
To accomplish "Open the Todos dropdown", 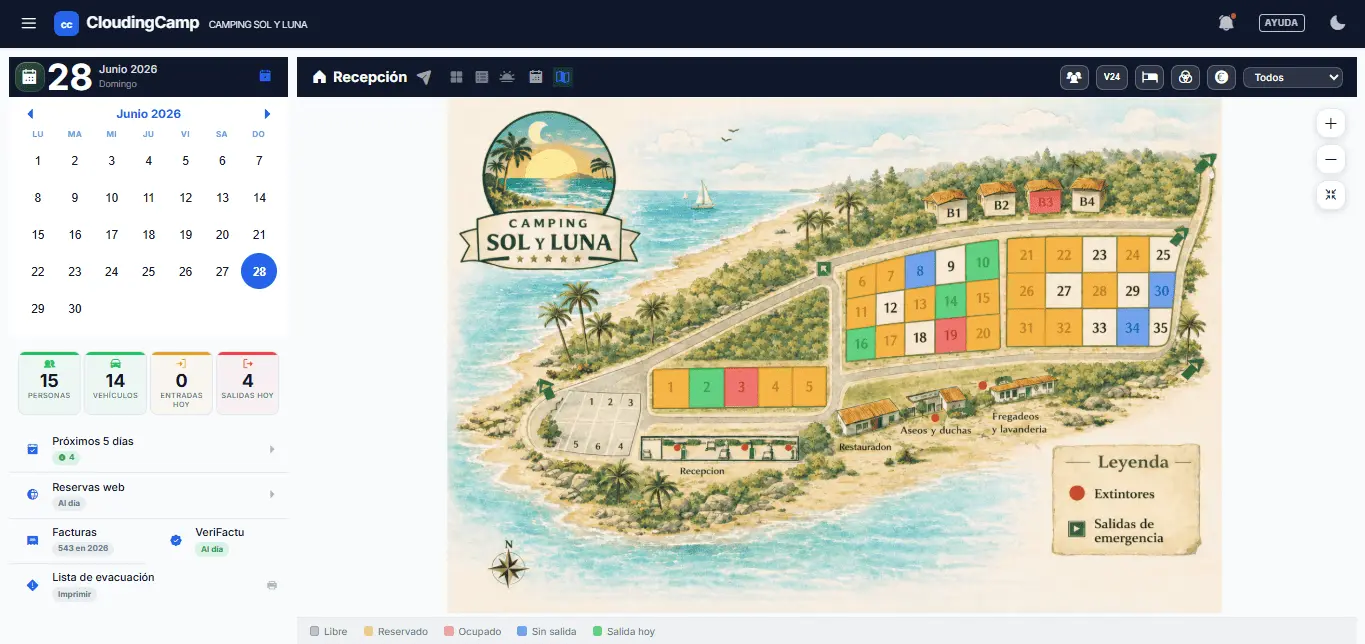I will point(1292,77).
